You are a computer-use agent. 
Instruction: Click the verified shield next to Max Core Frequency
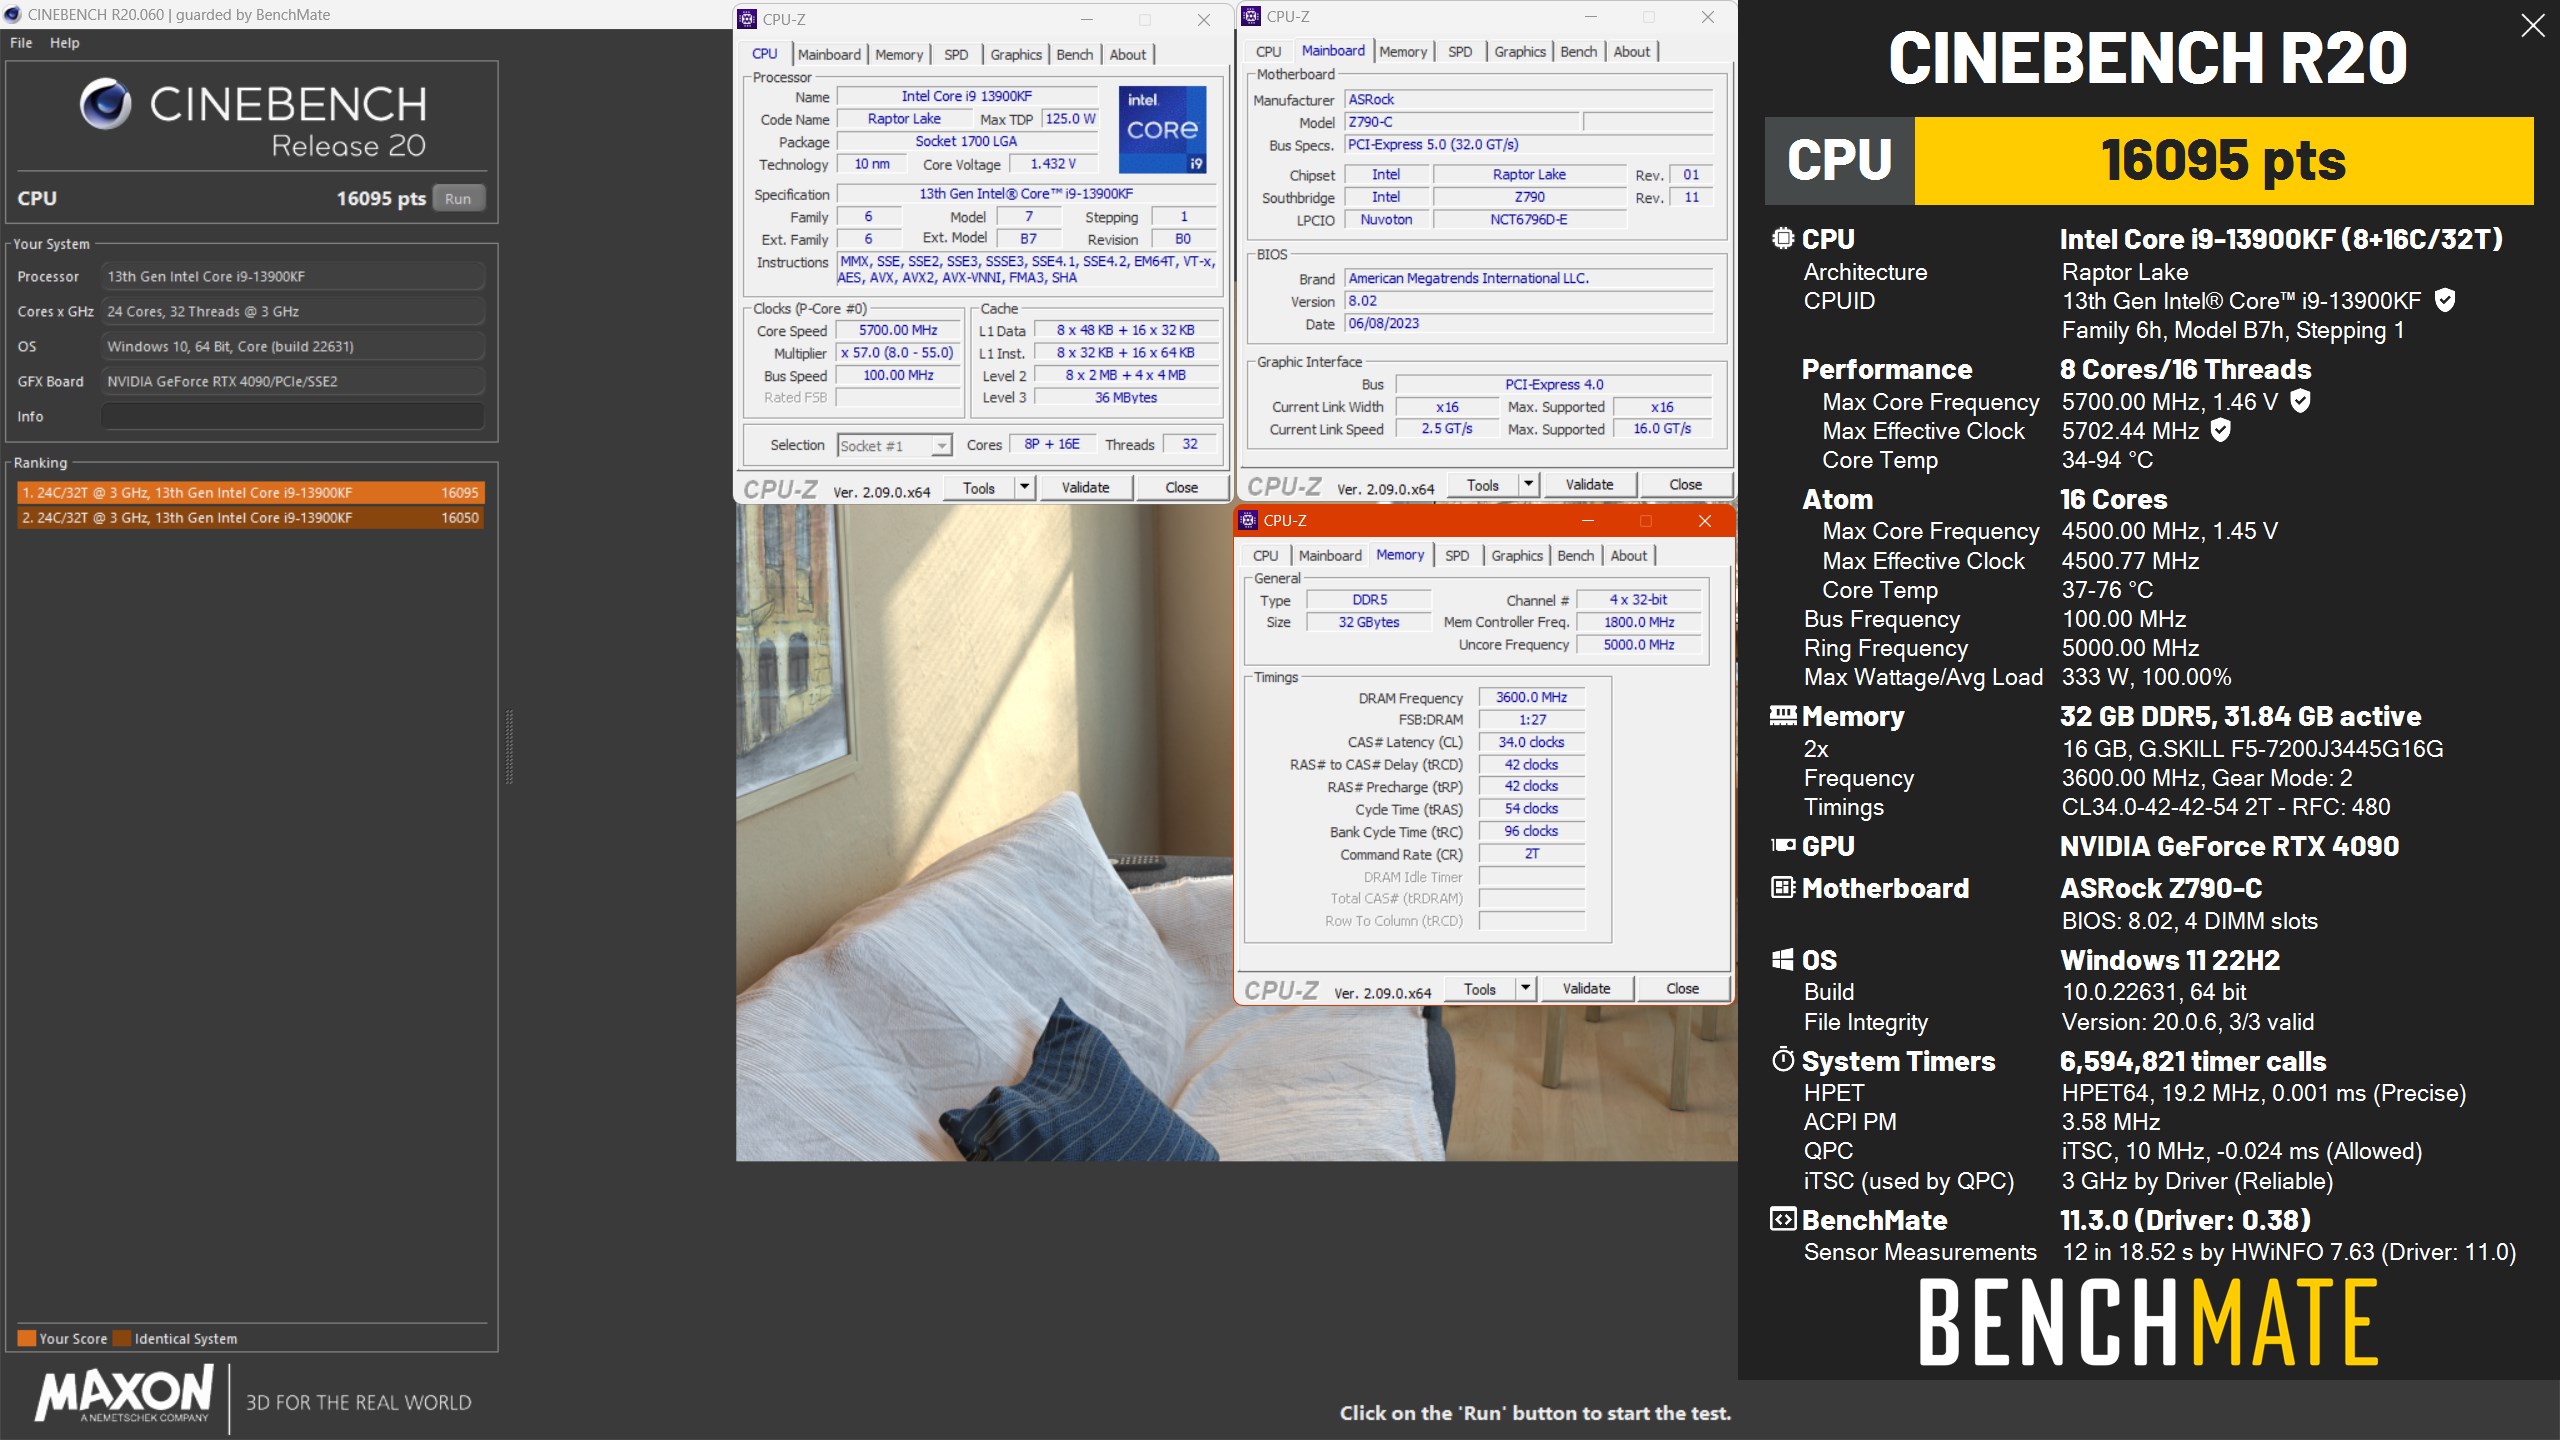pos(2300,401)
